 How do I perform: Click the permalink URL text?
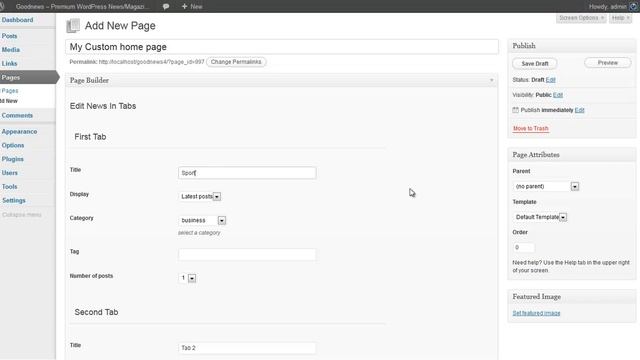[x=151, y=62]
